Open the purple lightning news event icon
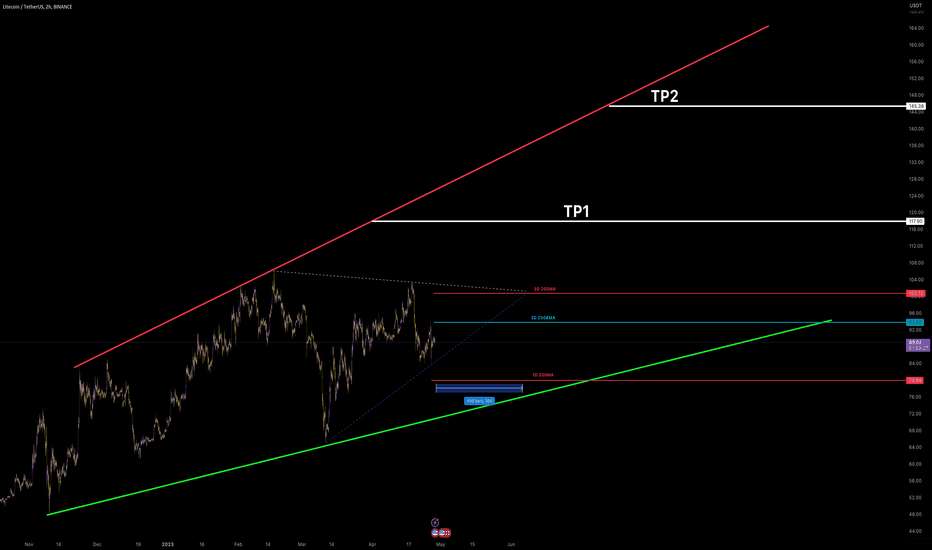Viewport: 932px width, 550px height. 434,523
